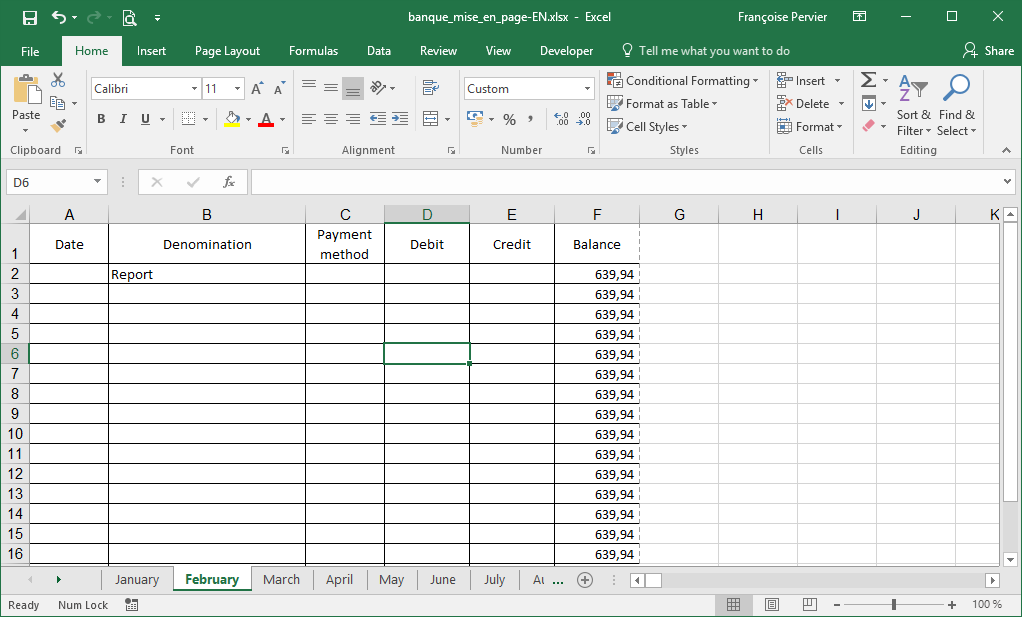Switch to Page Break Preview view
The image size is (1022, 617).
[809, 605]
